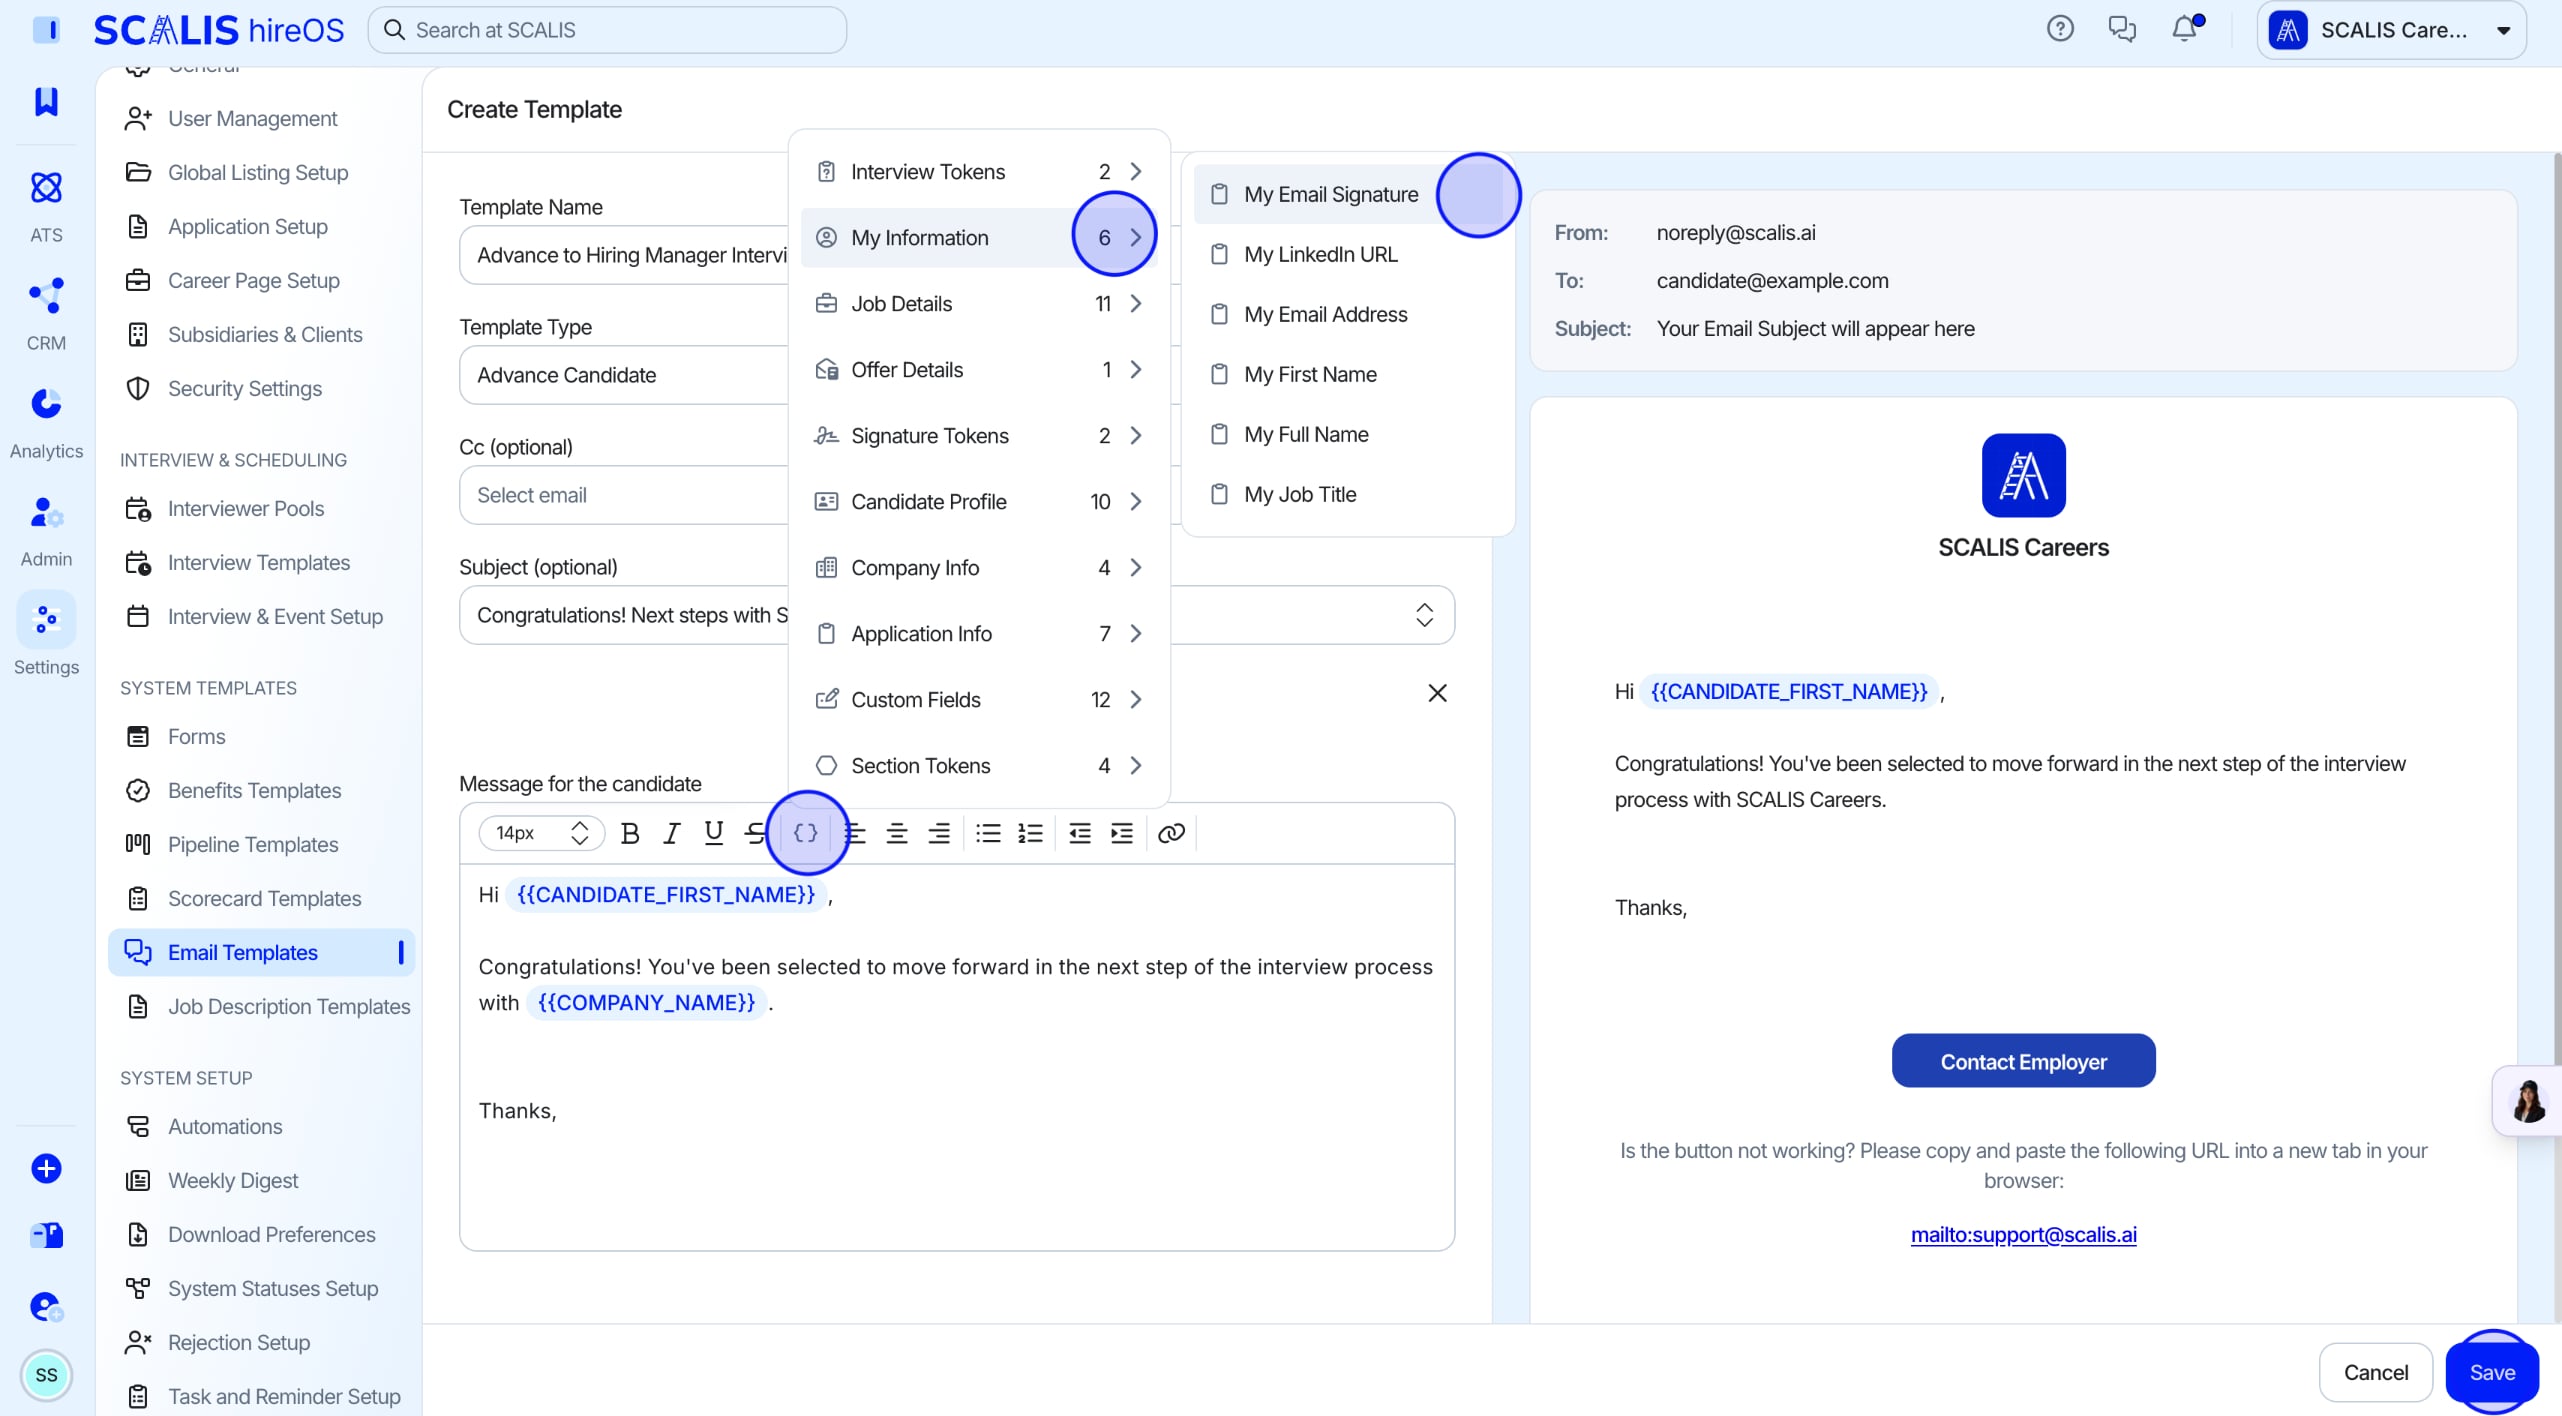This screenshot has width=2562, height=1416.
Task: Select My Information token category
Action: click(x=979, y=237)
